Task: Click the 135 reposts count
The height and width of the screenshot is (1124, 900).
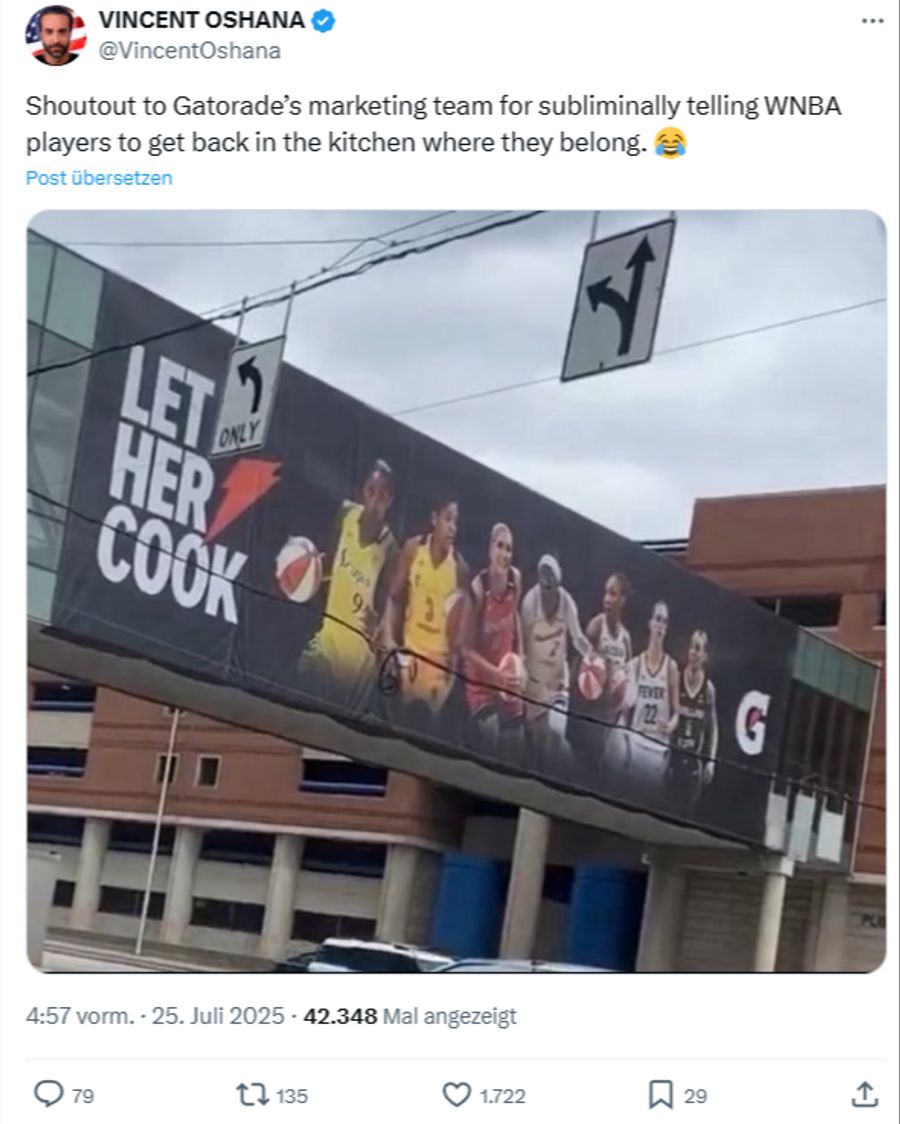Action: 292,1096
